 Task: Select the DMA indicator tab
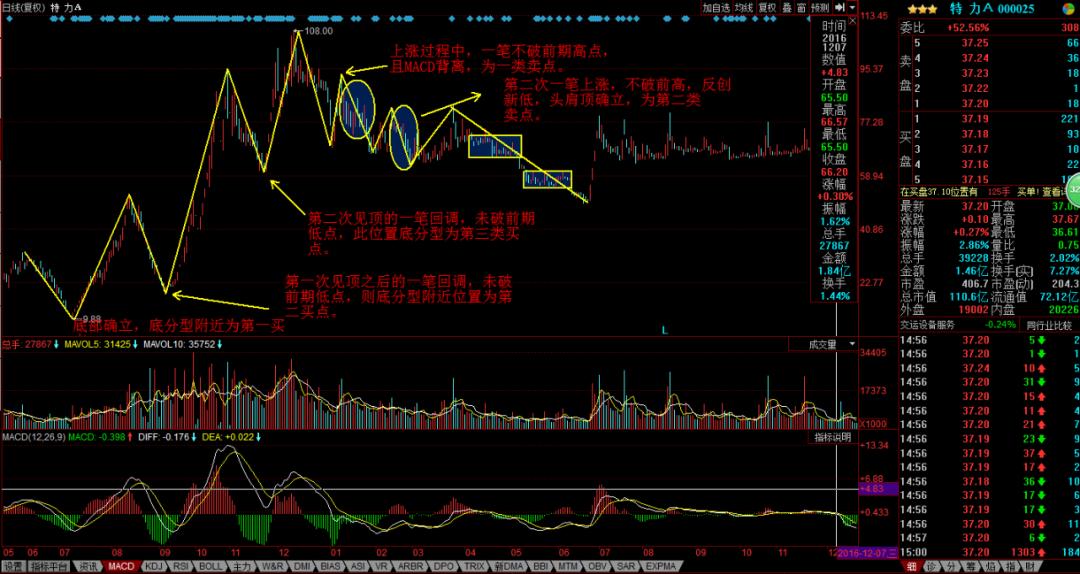pyautogui.click(x=508, y=566)
